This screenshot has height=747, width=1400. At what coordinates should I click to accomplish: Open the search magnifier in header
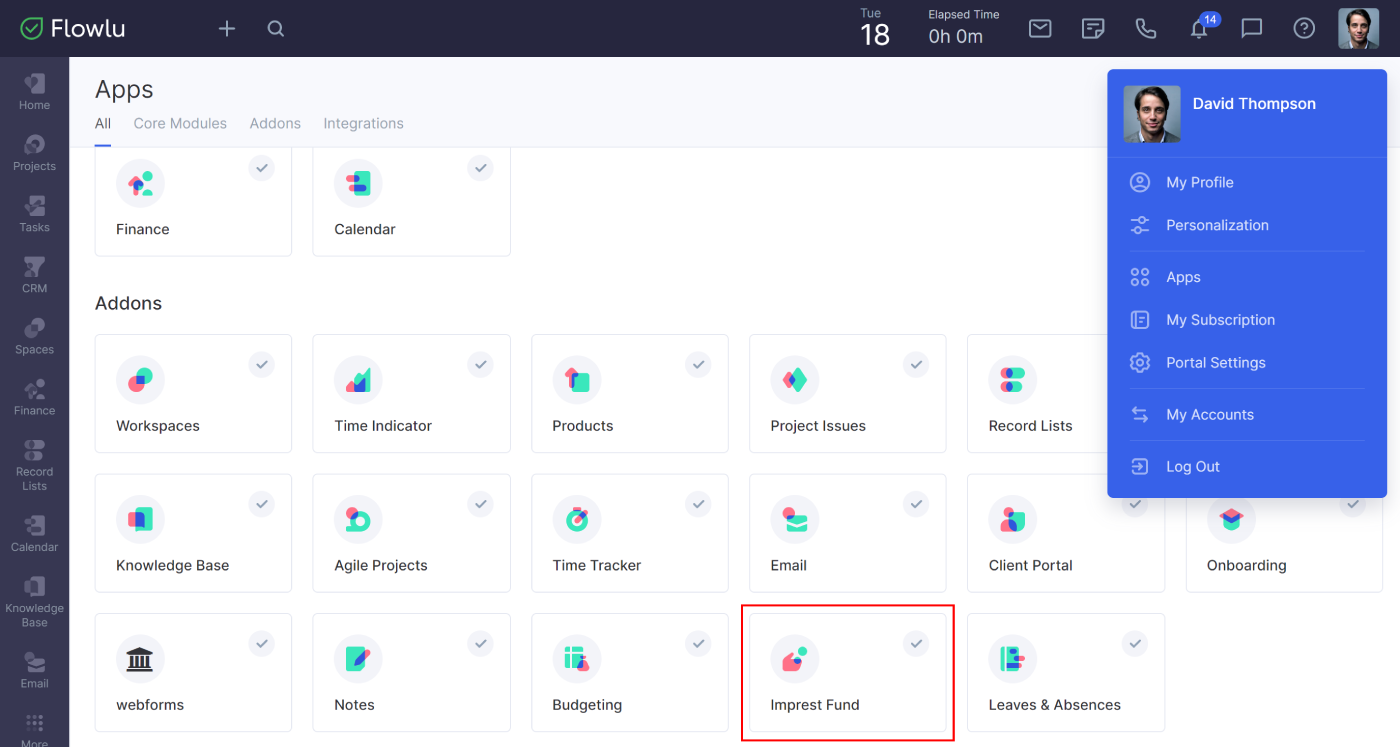276,29
